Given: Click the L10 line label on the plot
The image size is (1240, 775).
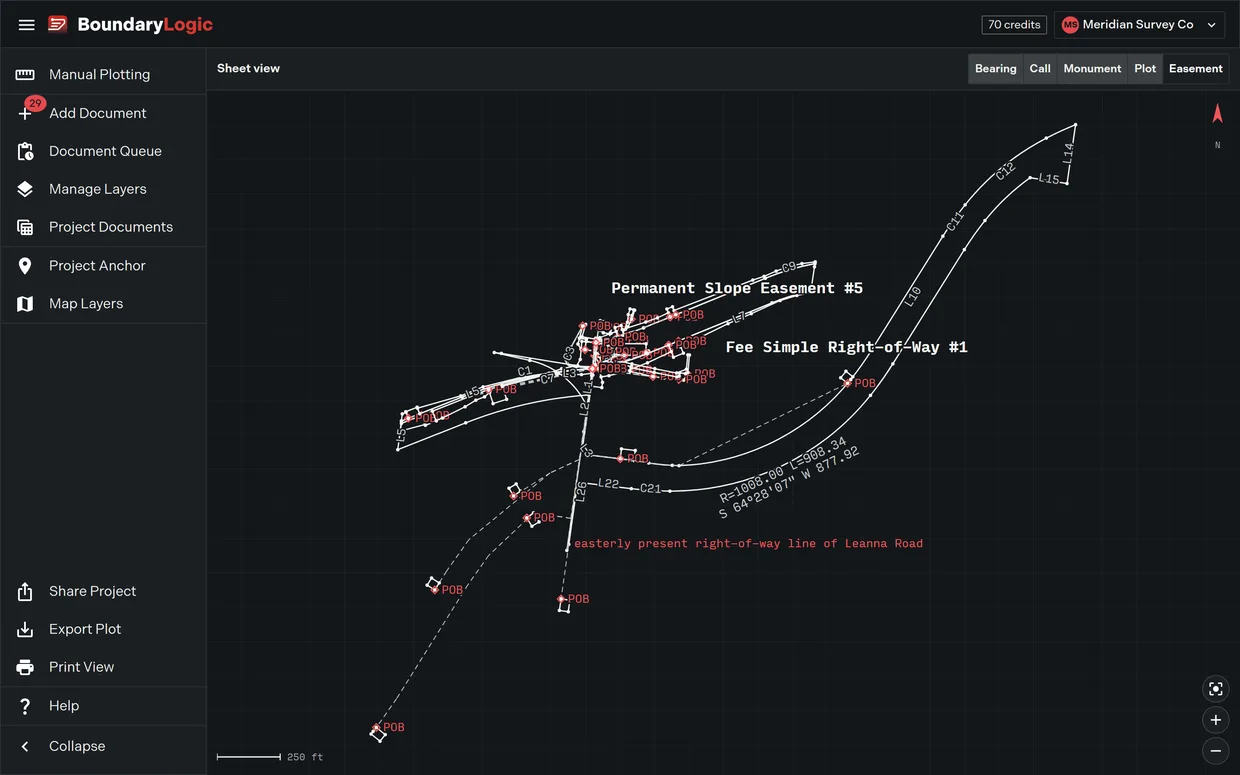Looking at the screenshot, I should [912, 296].
